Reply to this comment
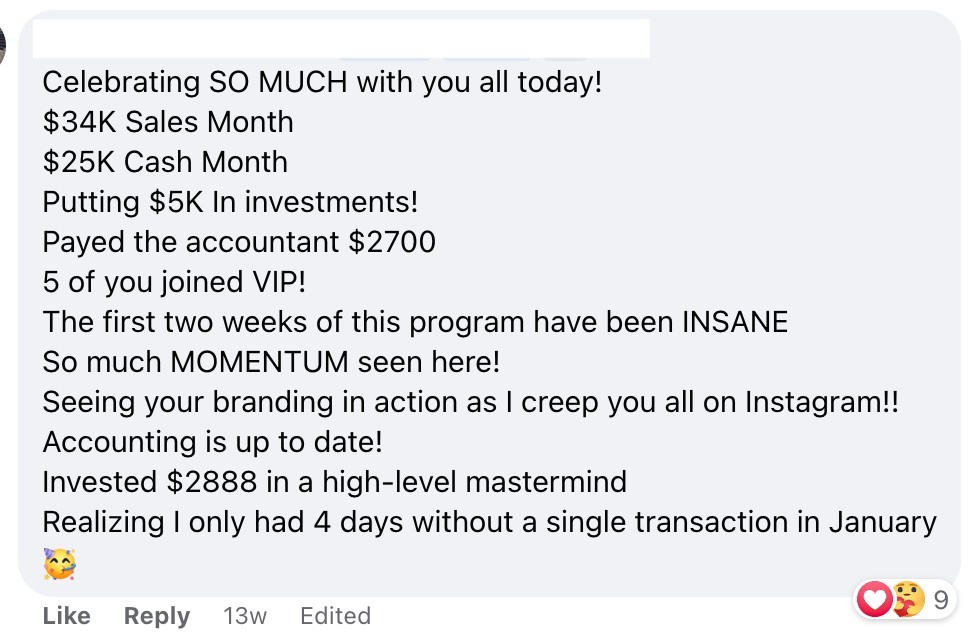The width and height of the screenshot is (978, 640). tap(157, 616)
